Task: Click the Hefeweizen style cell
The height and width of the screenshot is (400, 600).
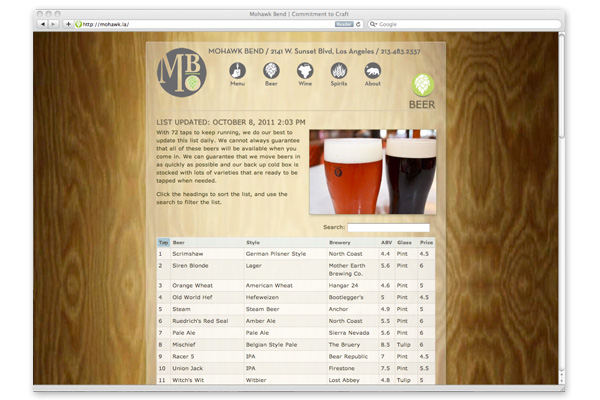Action: [x=262, y=297]
